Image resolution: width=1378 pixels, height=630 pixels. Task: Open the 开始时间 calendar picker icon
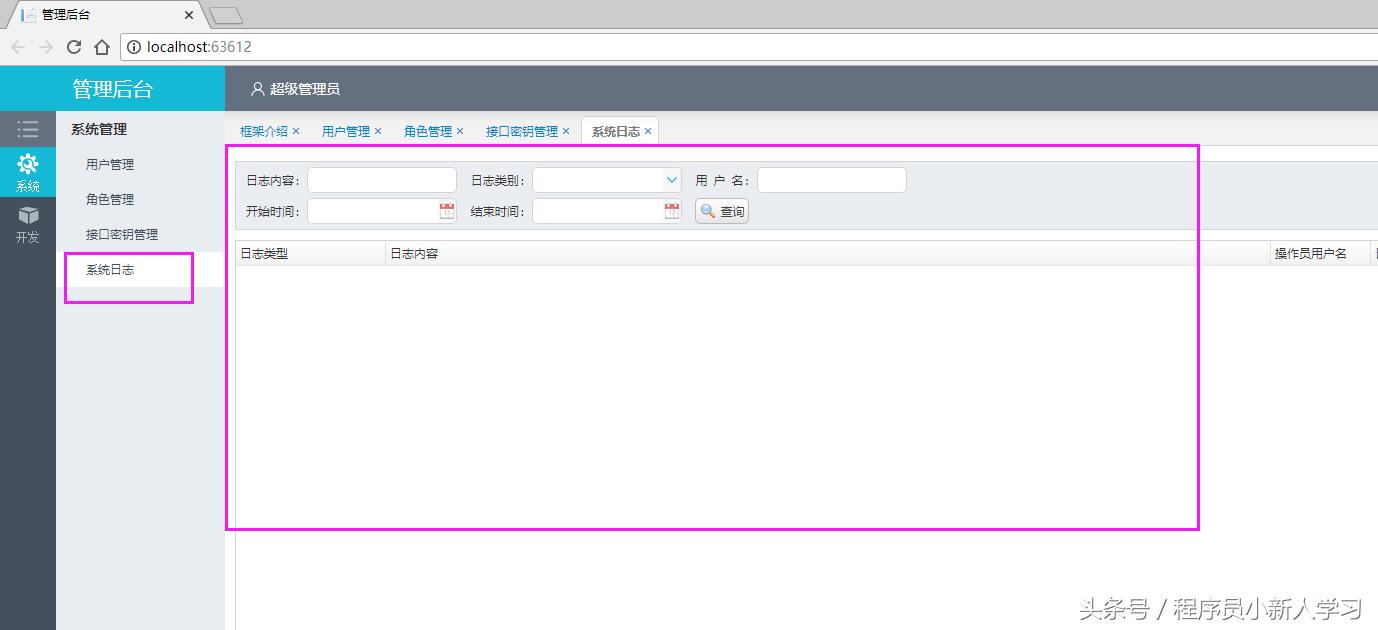coord(447,211)
